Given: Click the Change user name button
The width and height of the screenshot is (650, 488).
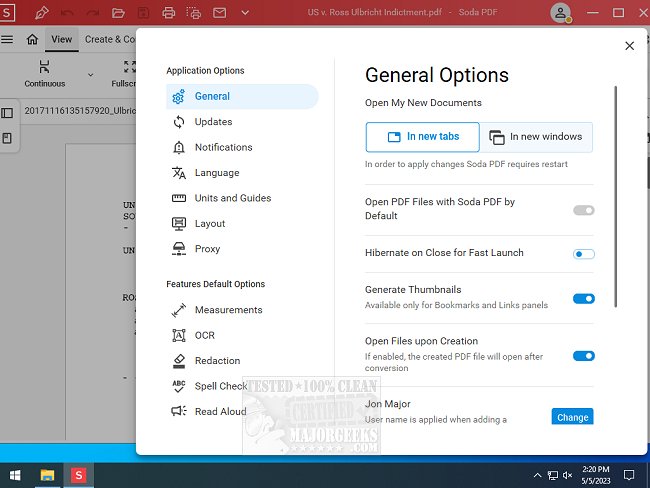Looking at the screenshot, I should (x=572, y=417).
